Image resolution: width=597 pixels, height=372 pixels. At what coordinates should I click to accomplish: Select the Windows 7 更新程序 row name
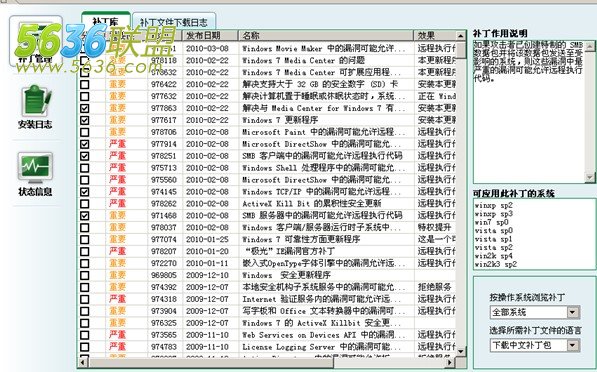(x=280, y=120)
